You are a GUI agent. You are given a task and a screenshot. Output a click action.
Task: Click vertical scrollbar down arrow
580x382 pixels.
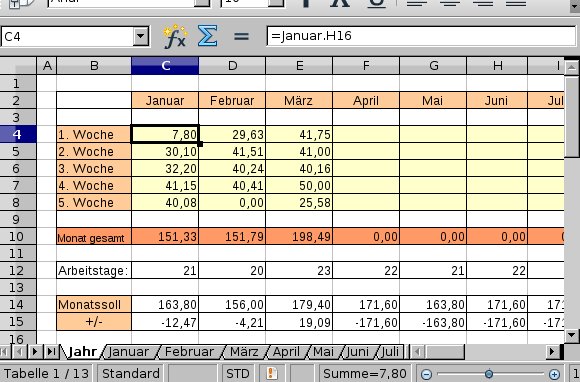(571, 335)
